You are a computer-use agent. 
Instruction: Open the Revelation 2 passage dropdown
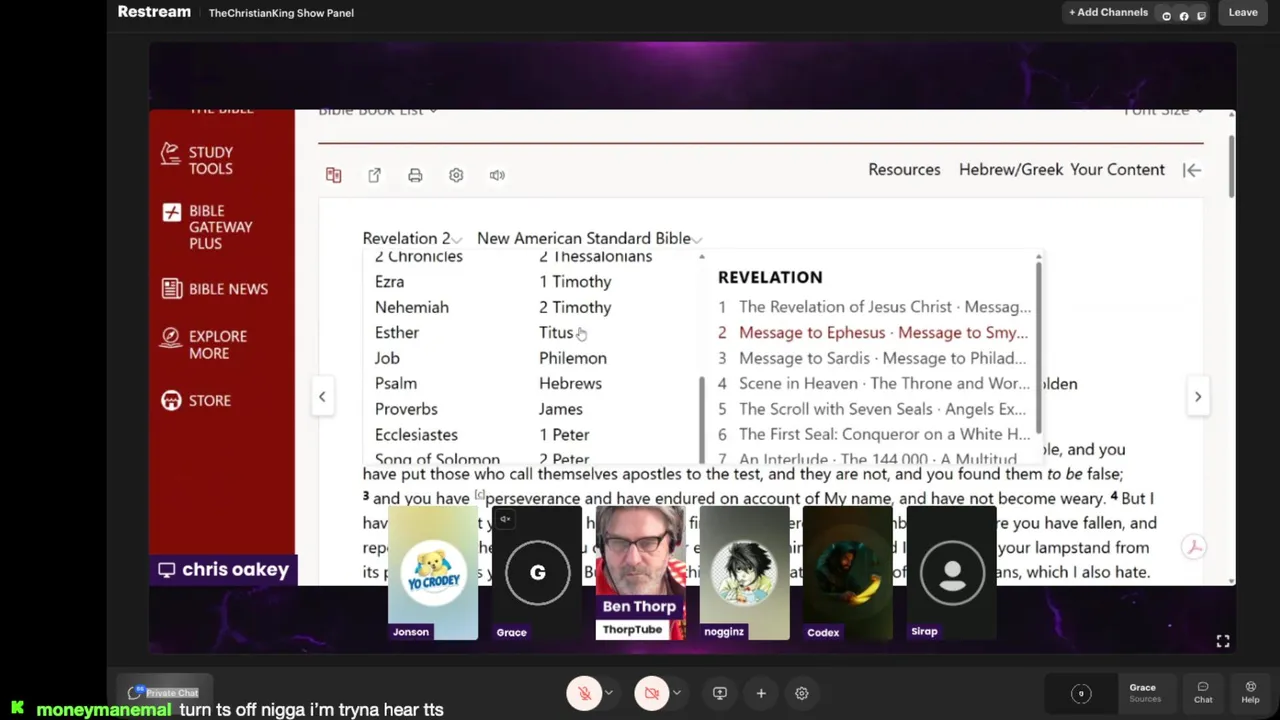(x=412, y=238)
